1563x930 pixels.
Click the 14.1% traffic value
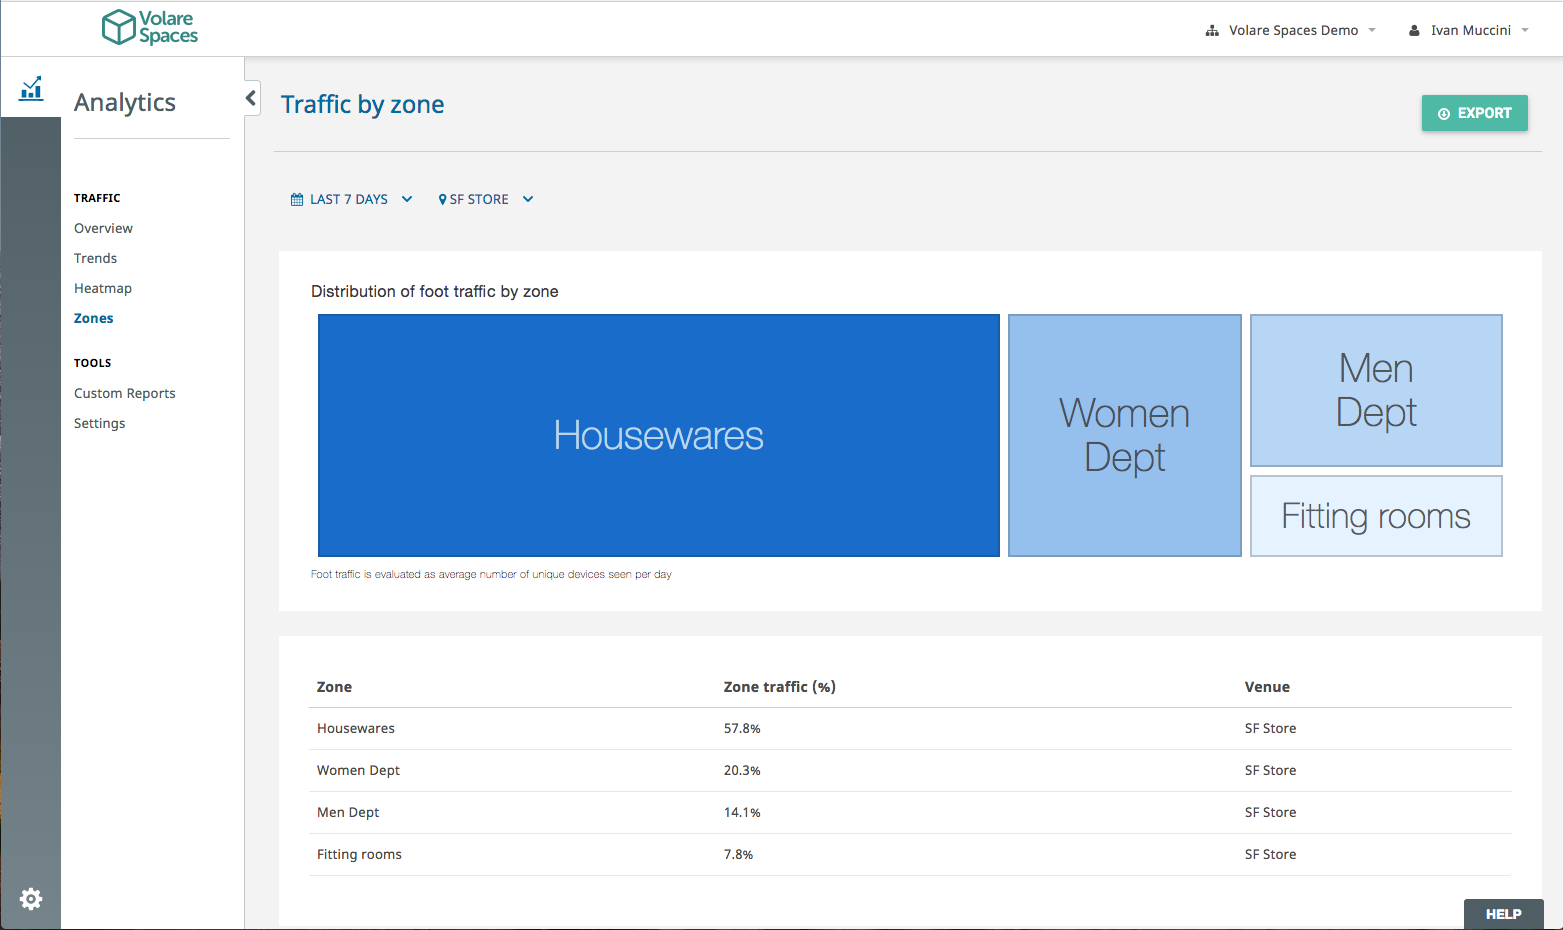(x=742, y=813)
